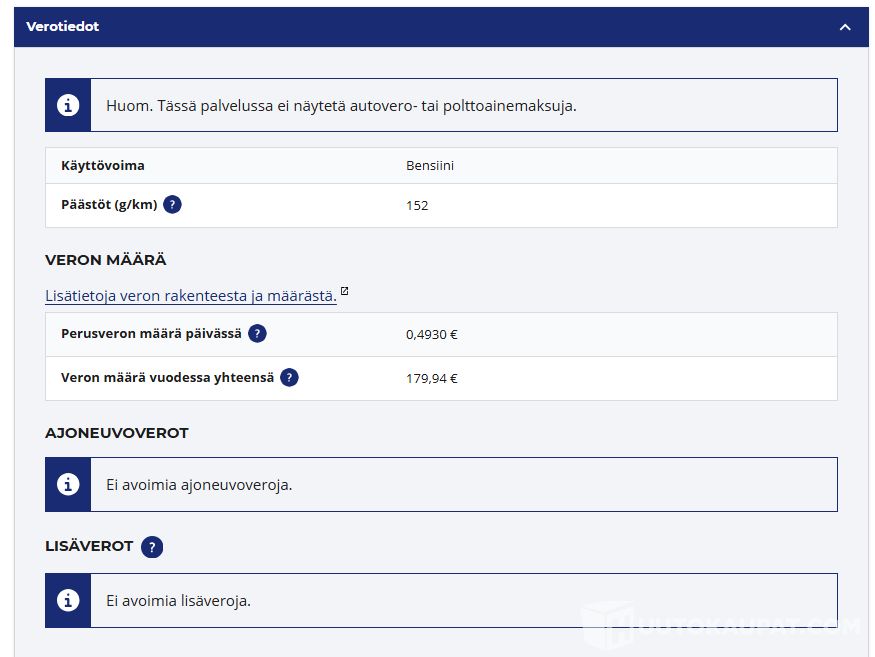Select the Bensiini fuel value

click(430, 166)
